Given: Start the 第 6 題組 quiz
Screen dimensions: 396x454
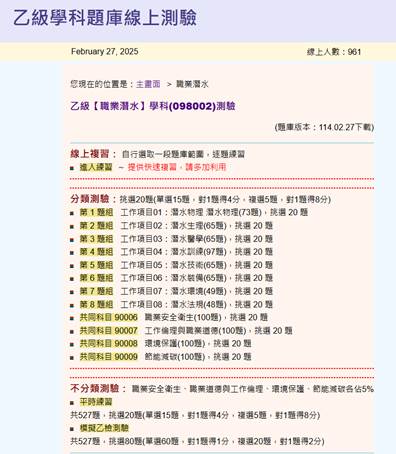Looking at the screenshot, I should point(96,278).
